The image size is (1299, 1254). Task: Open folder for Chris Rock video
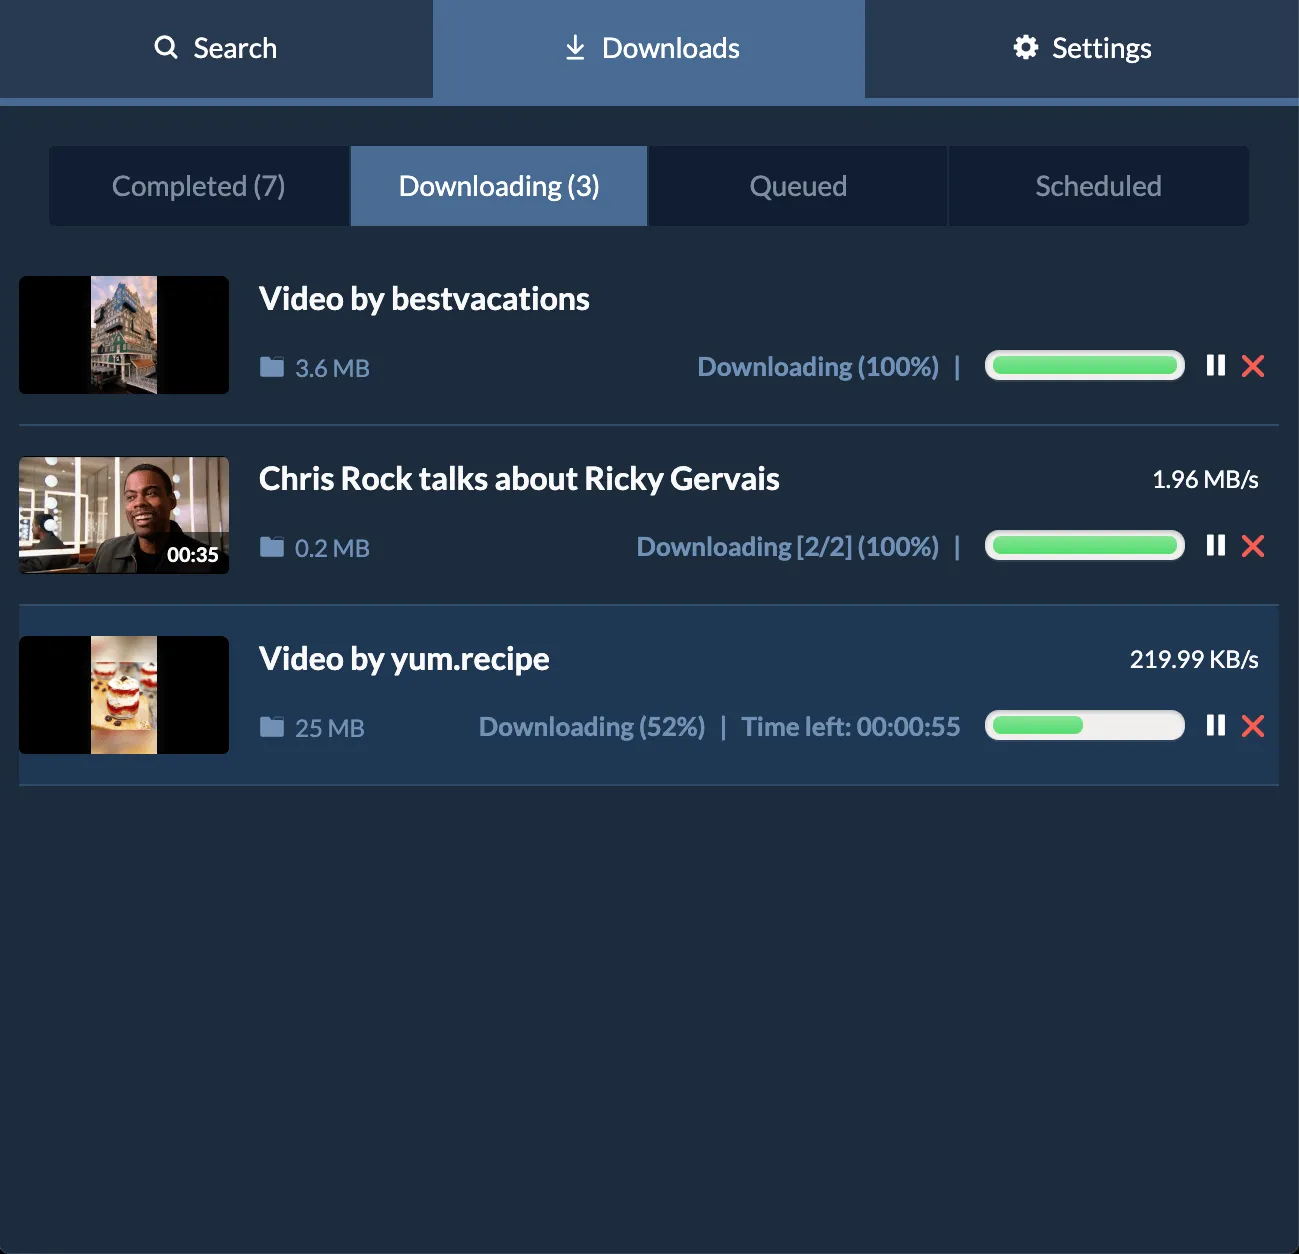[271, 547]
